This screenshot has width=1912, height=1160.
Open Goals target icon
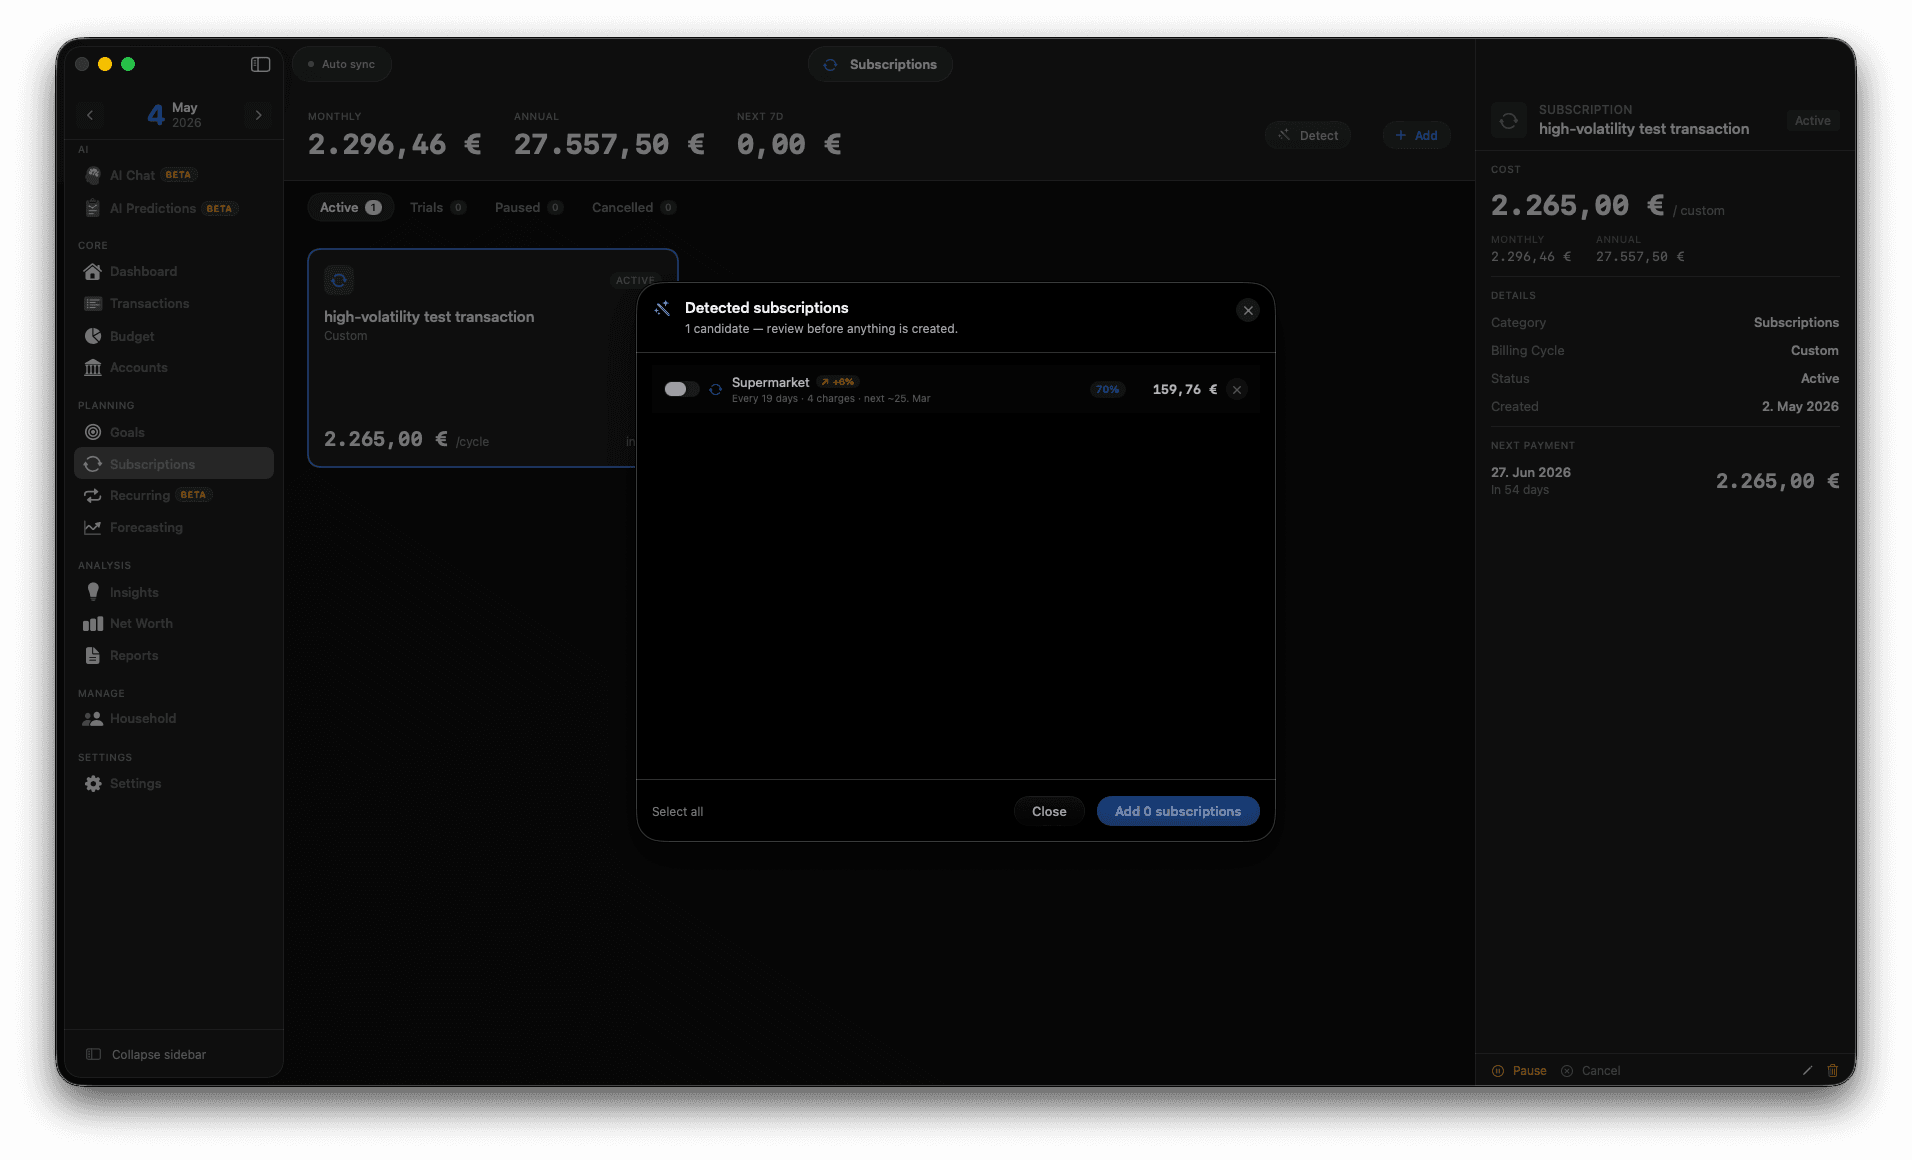click(93, 432)
